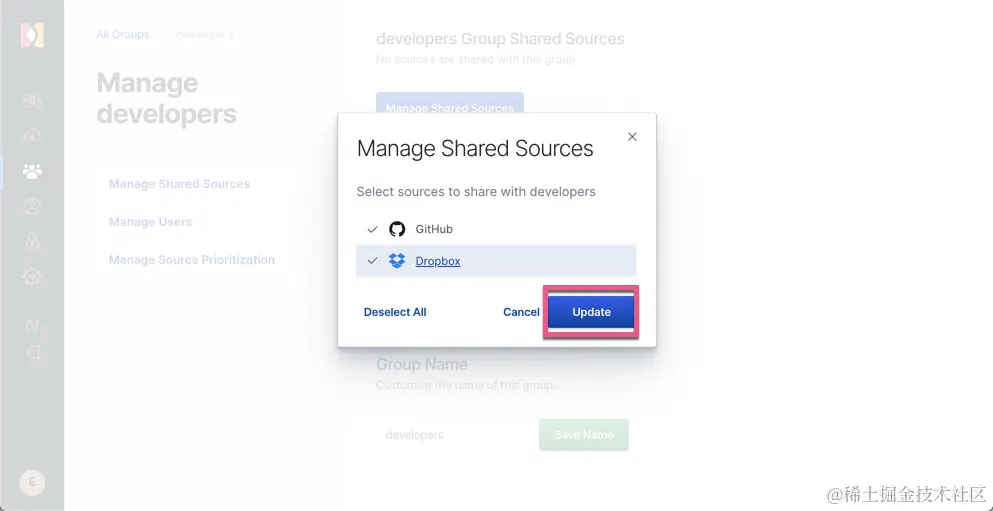Uncheck the Dropbox source checkmark

(372, 260)
